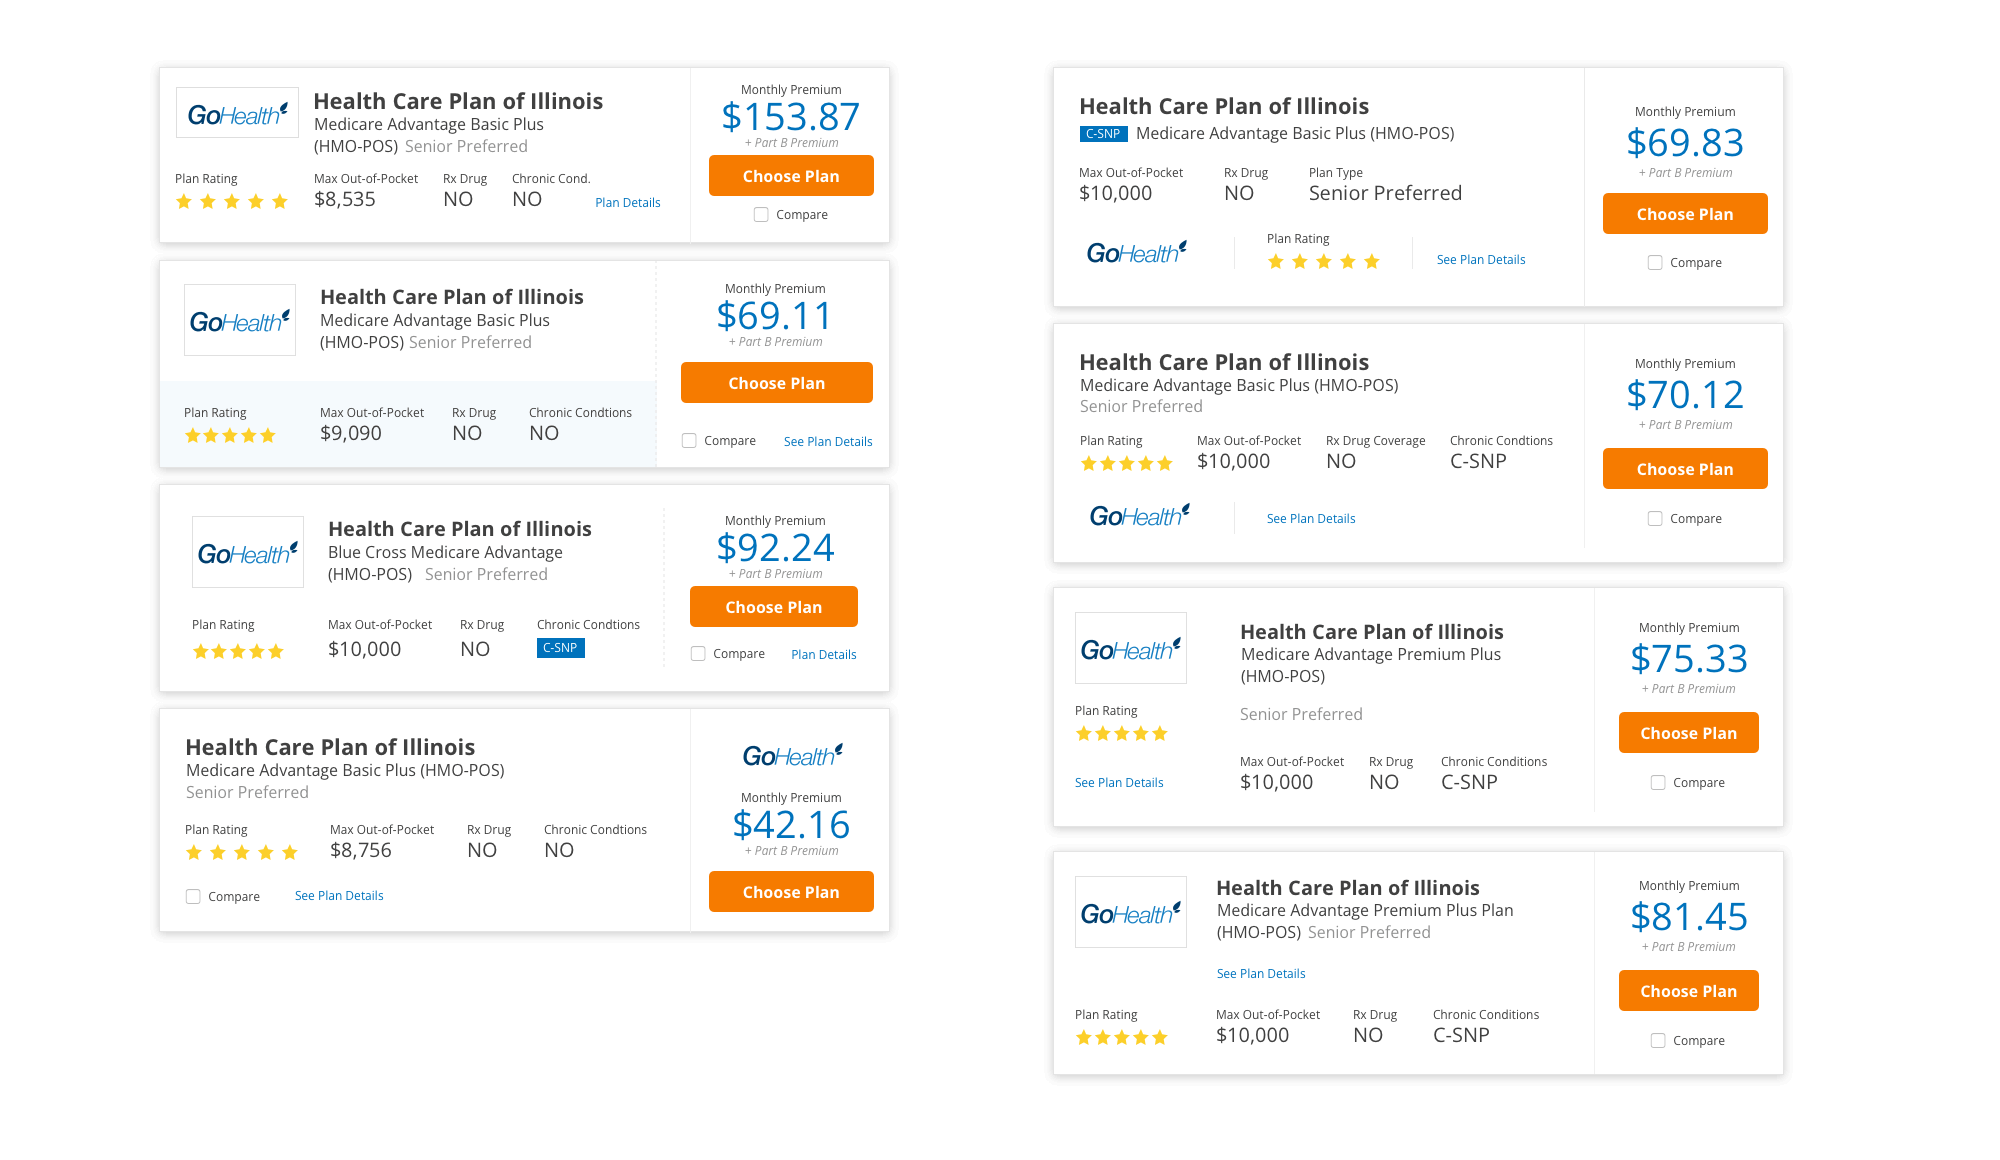Select the Compare checkbox on the $92.24 plan
Screen dimensions: 2000x1160
point(698,654)
